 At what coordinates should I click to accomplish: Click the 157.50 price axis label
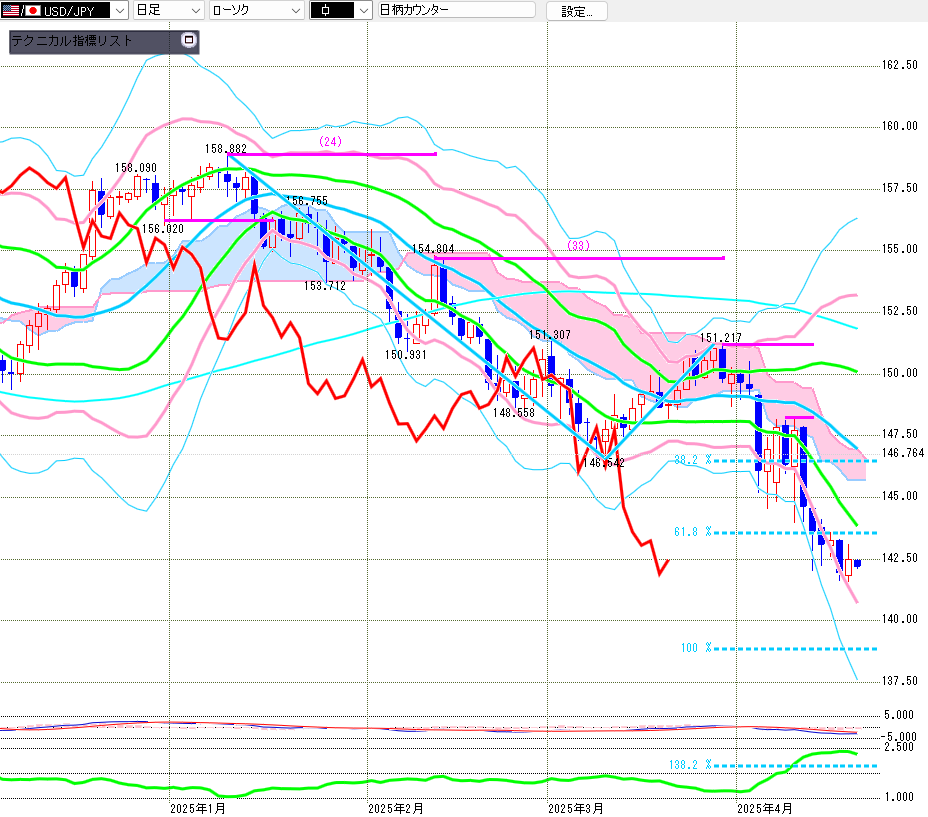pyautogui.click(x=900, y=188)
